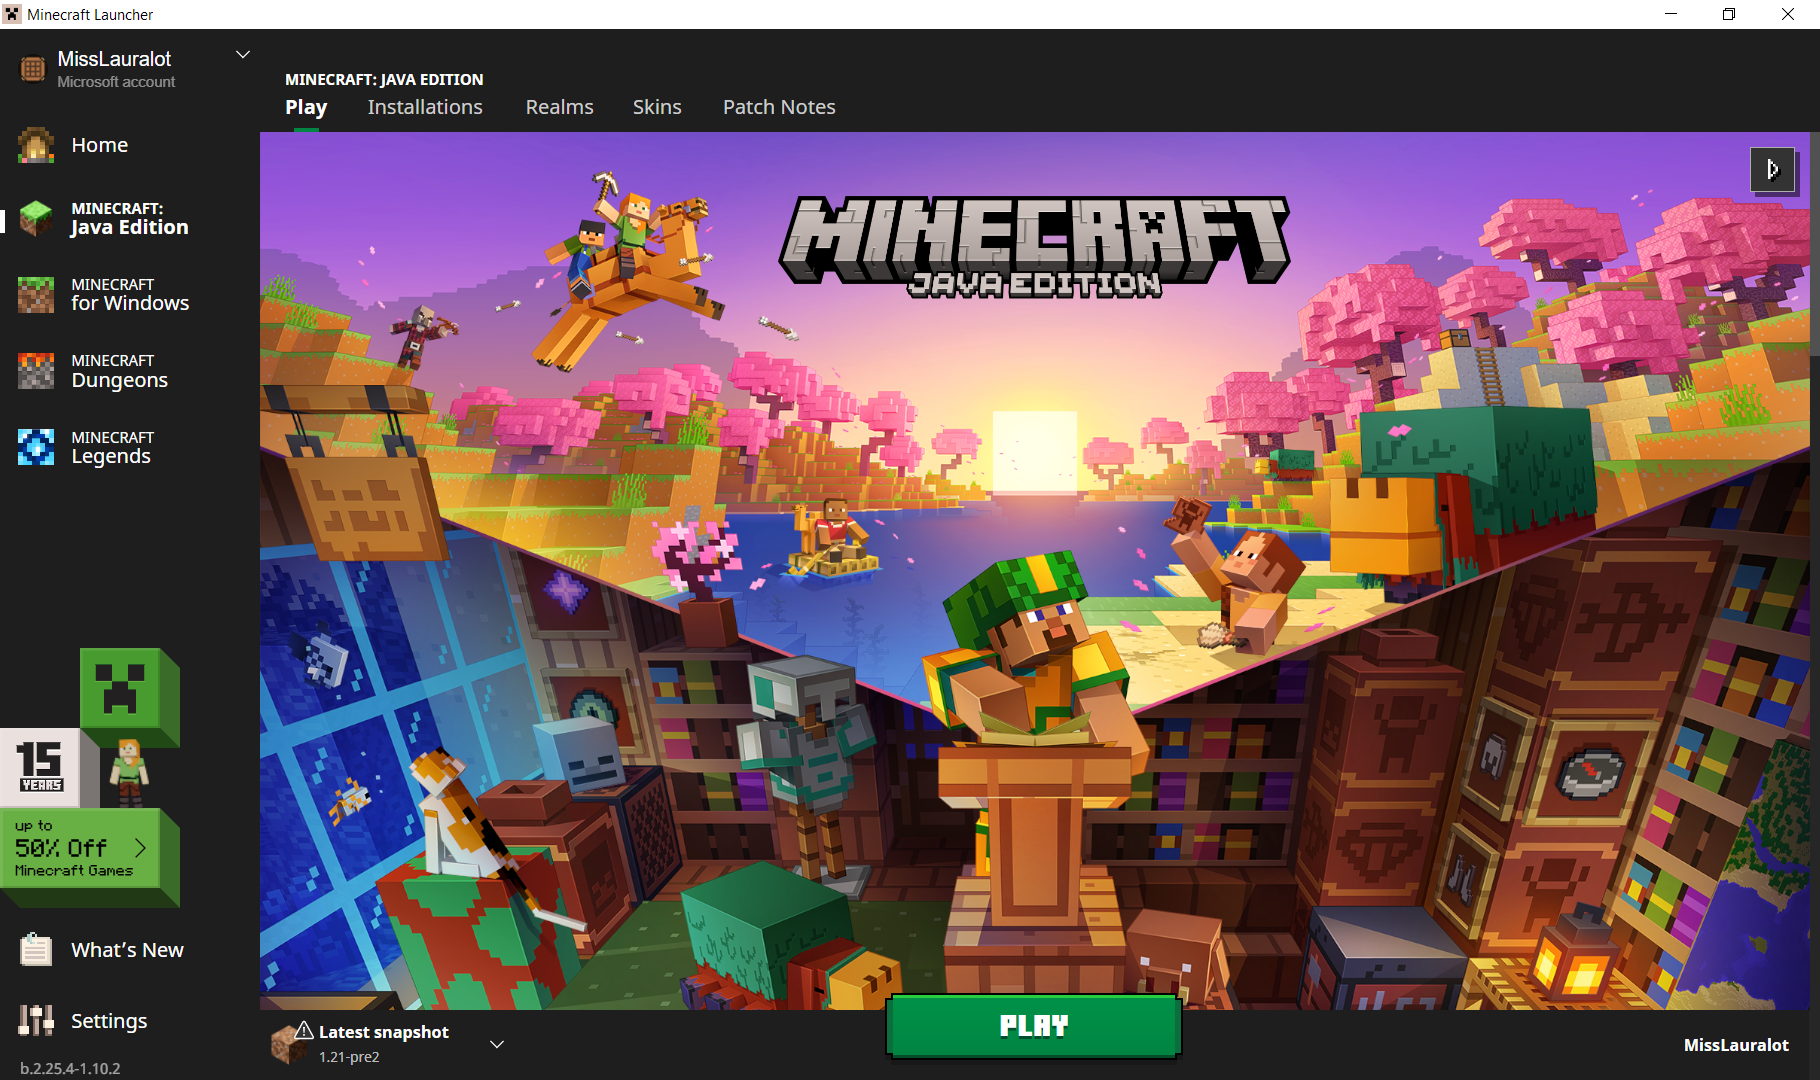Launch the game with the PLAY button
Screen dimensions: 1820x1080
[x=1034, y=1026]
